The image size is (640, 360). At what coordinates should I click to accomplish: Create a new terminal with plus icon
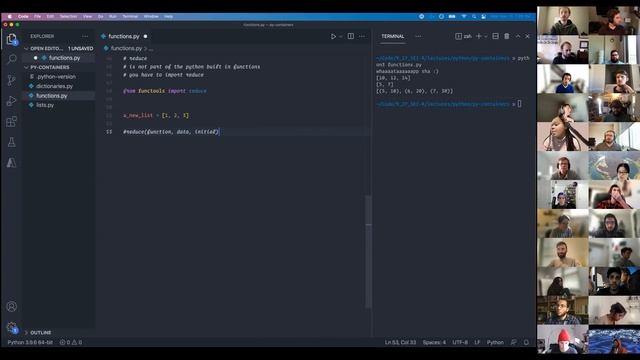479,36
